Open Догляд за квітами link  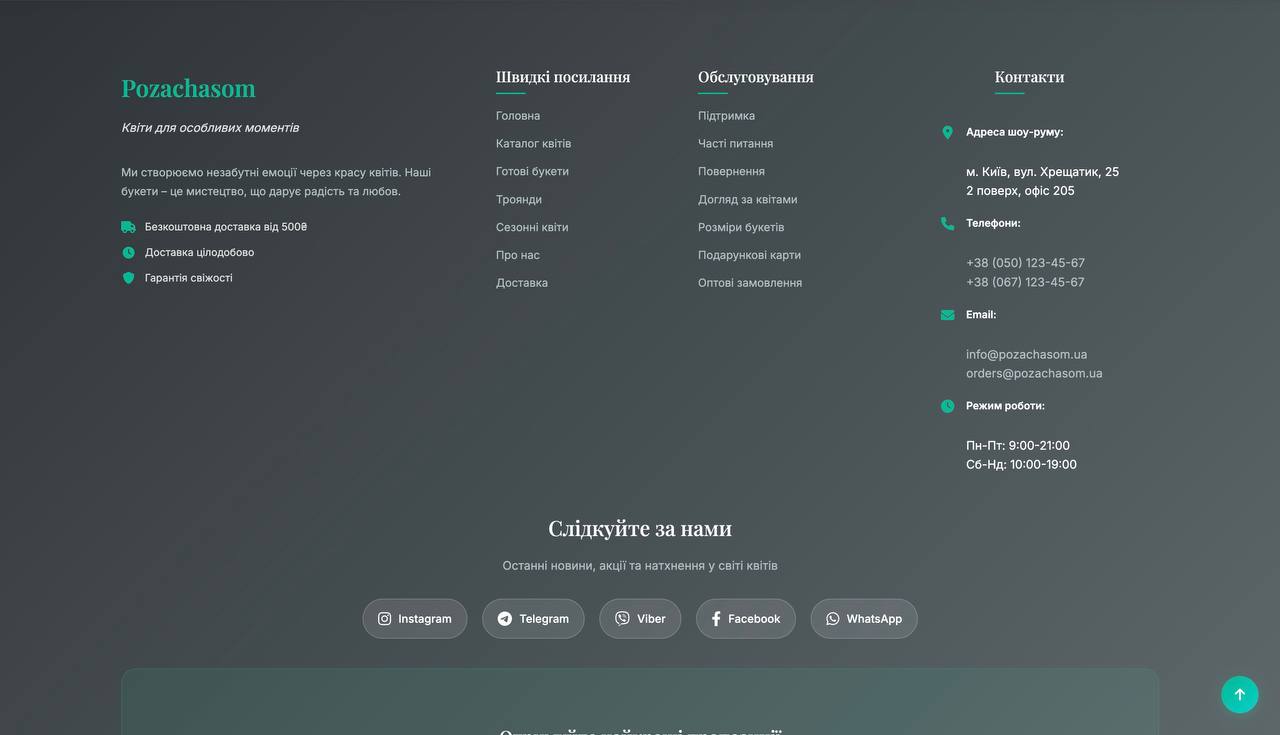pos(747,200)
